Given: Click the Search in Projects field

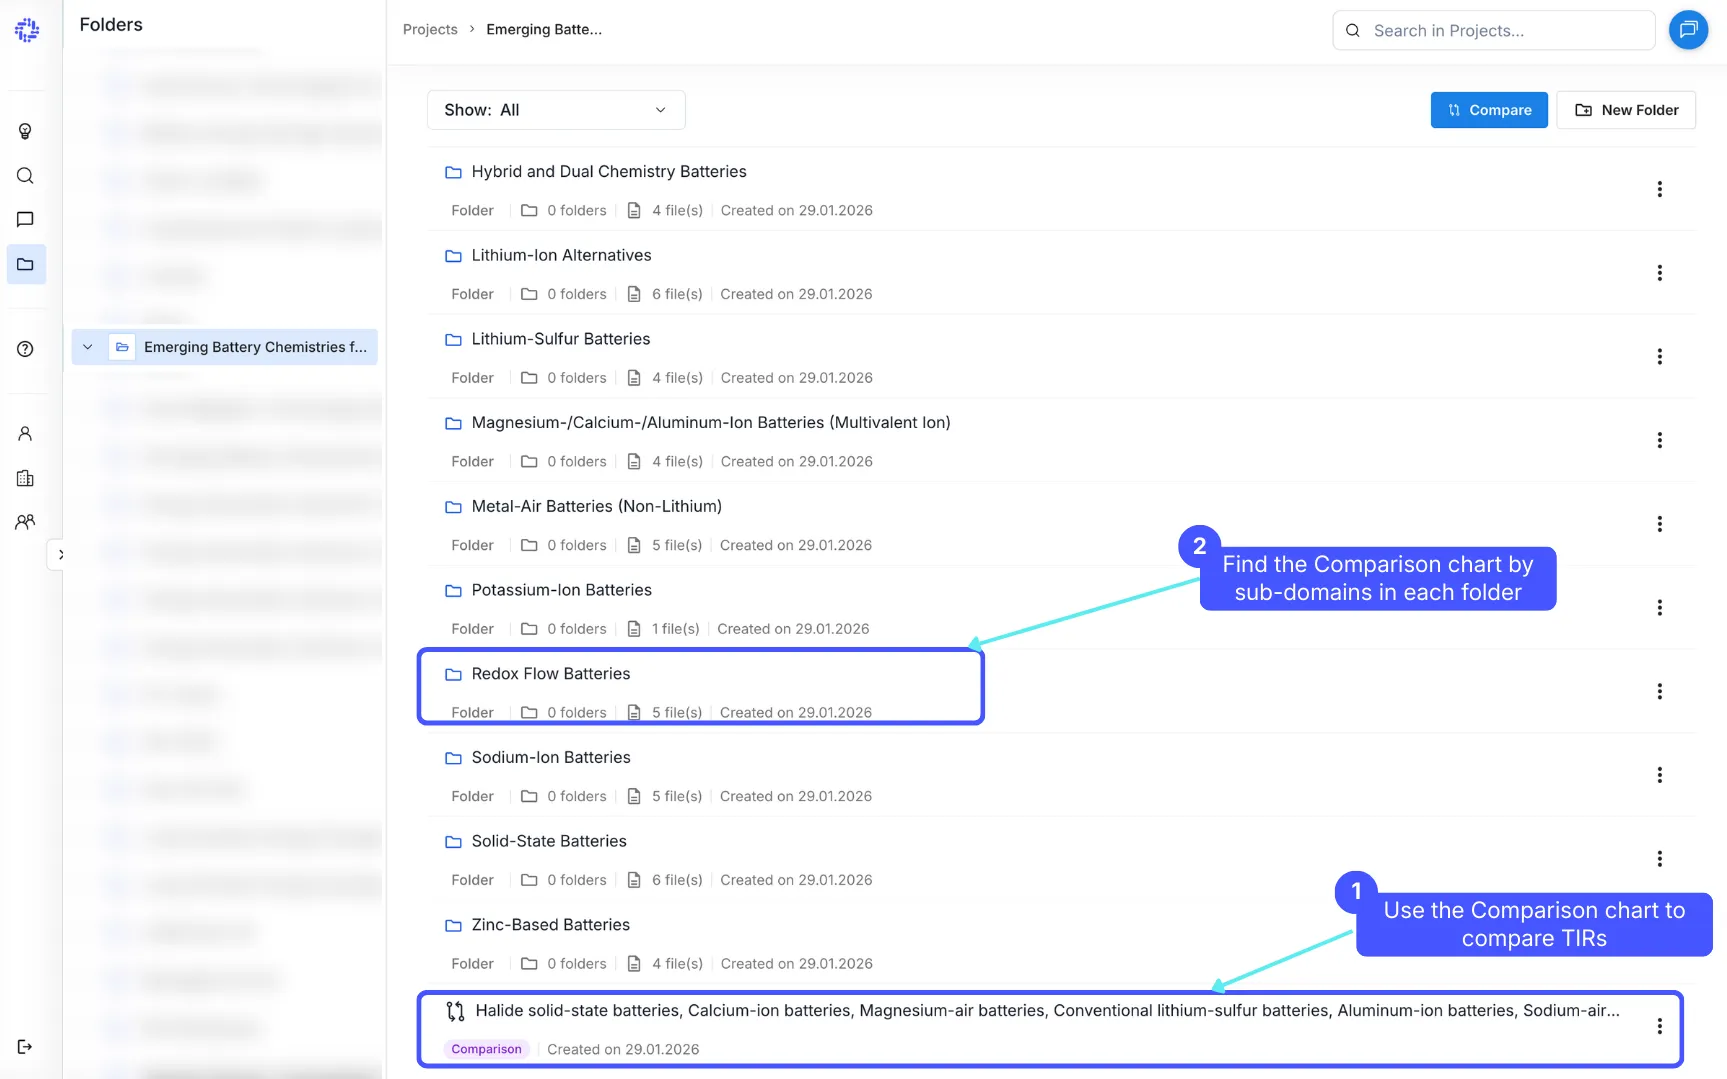Looking at the screenshot, I should click(1494, 30).
